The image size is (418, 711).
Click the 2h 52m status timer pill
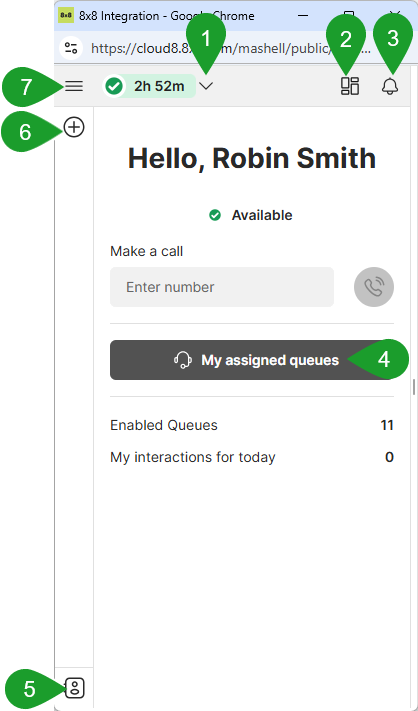(x=150, y=86)
